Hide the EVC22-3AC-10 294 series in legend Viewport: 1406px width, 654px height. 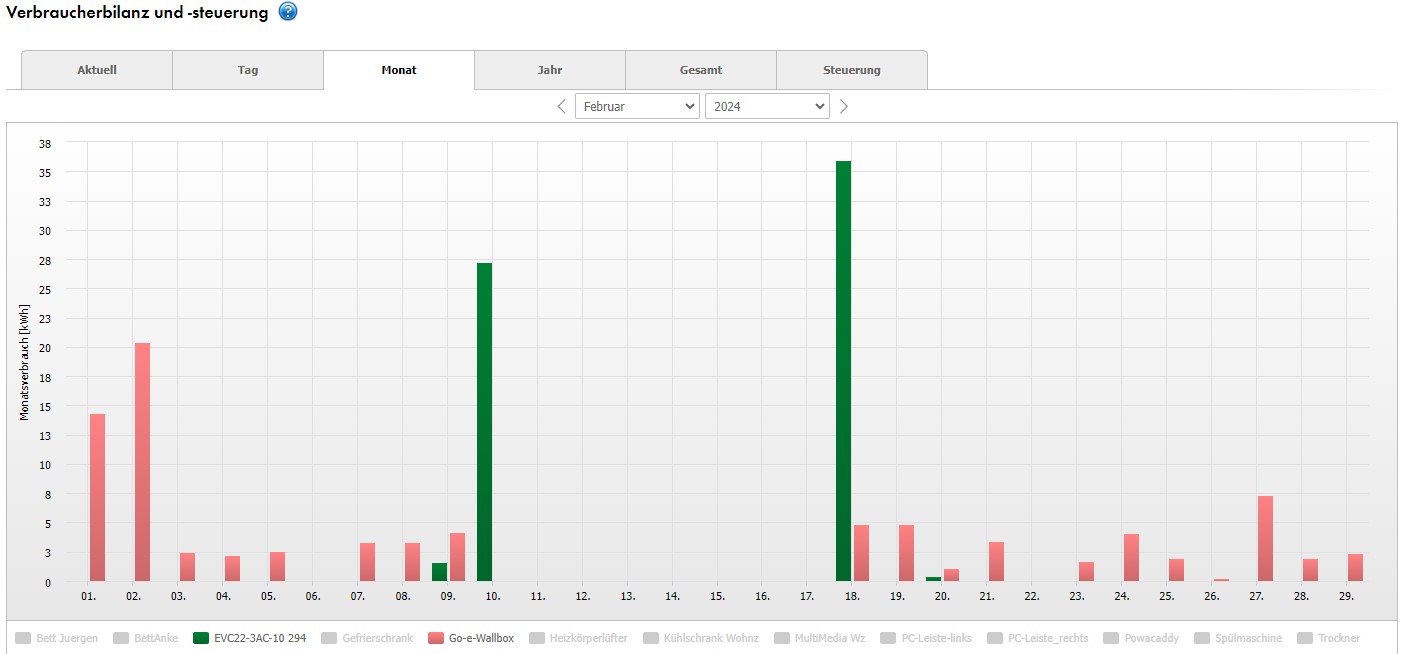[x=249, y=638]
